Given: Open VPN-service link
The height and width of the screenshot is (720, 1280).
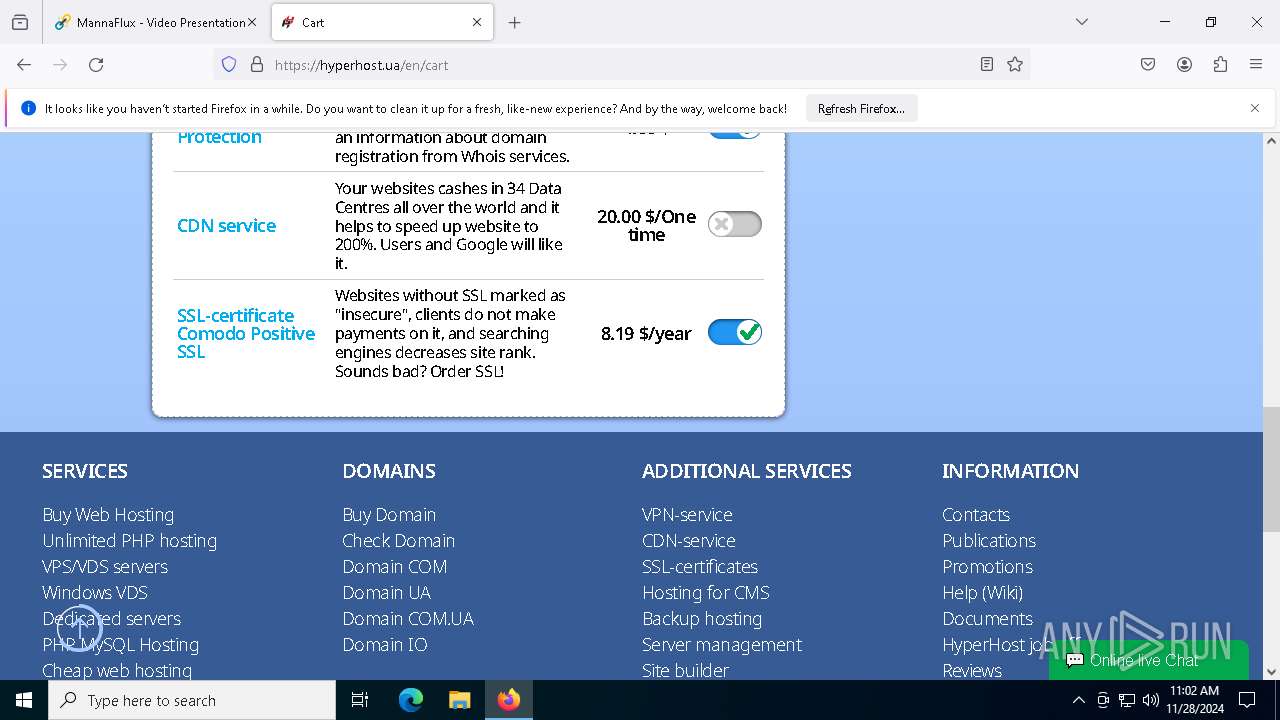Looking at the screenshot, I should tap(687, 514).
